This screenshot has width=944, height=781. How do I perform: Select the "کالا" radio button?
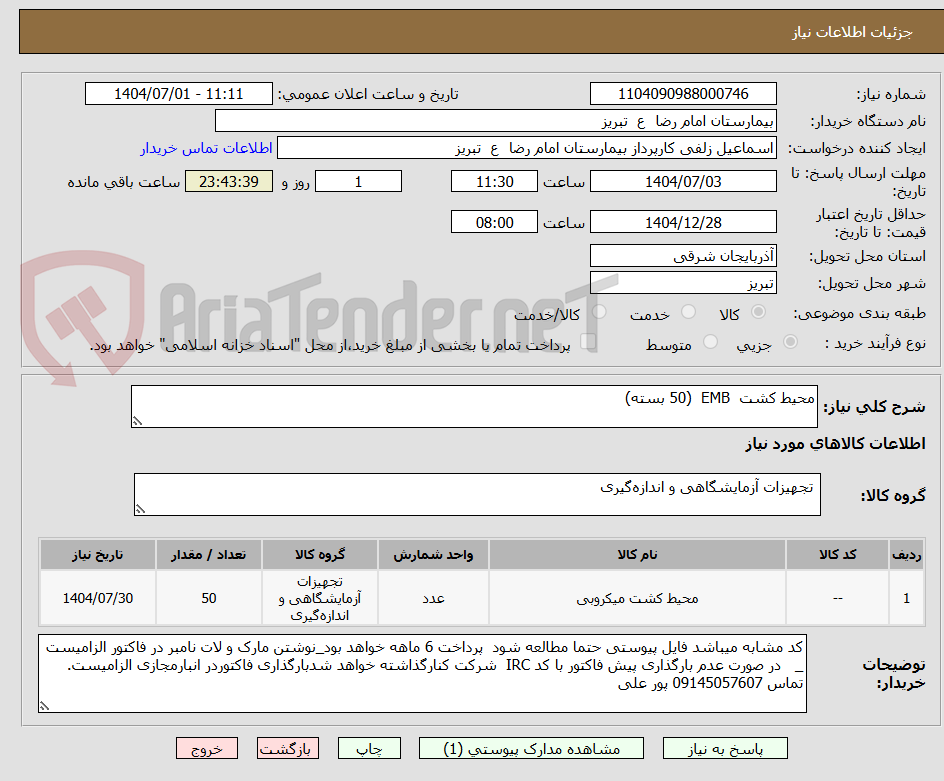click(x=758, y=312)
